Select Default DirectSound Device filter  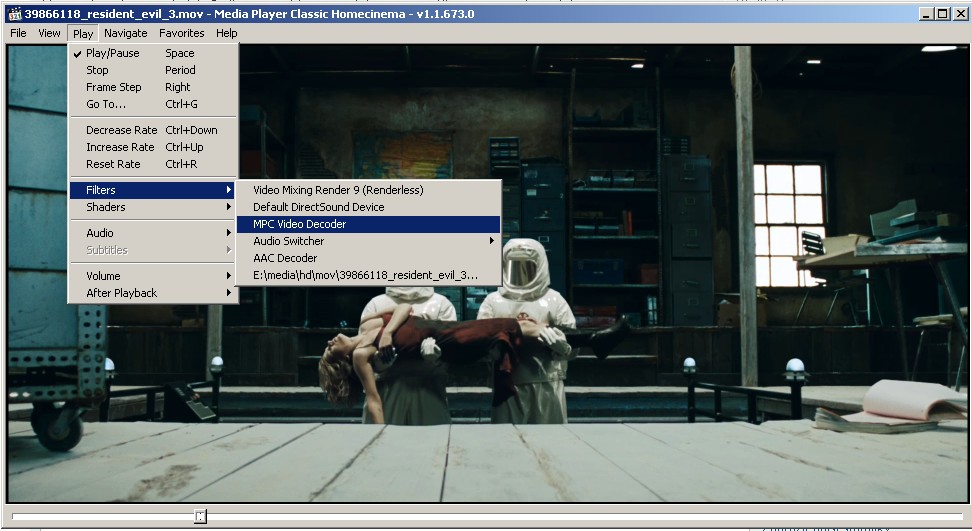tap(368, 207)
